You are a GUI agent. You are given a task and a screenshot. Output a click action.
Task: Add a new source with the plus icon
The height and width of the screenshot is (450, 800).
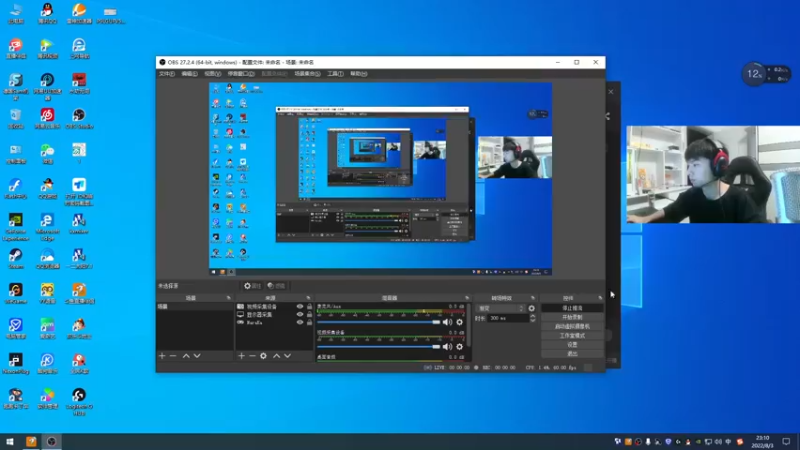point(241,356)
